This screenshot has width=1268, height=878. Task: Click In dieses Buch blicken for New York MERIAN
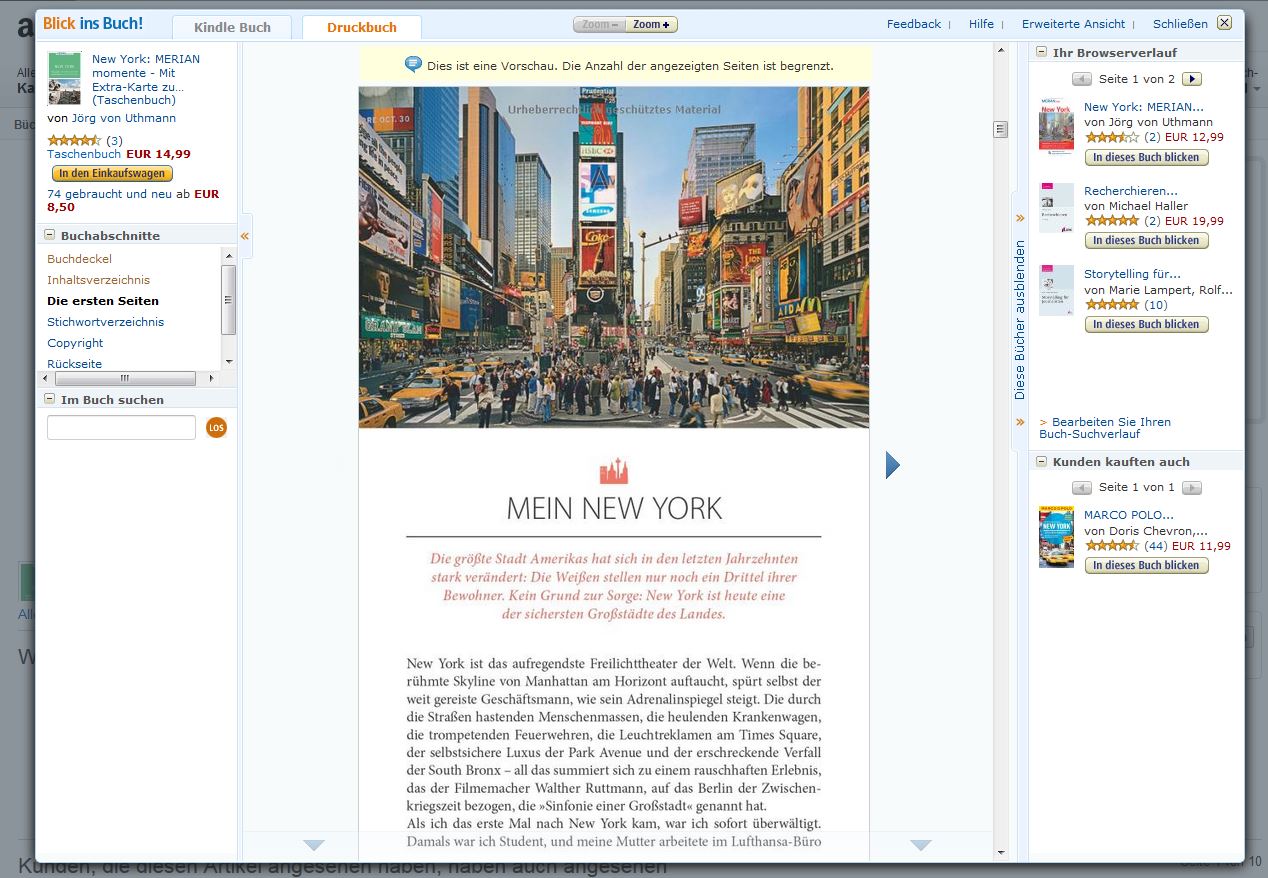[1146, 157]
